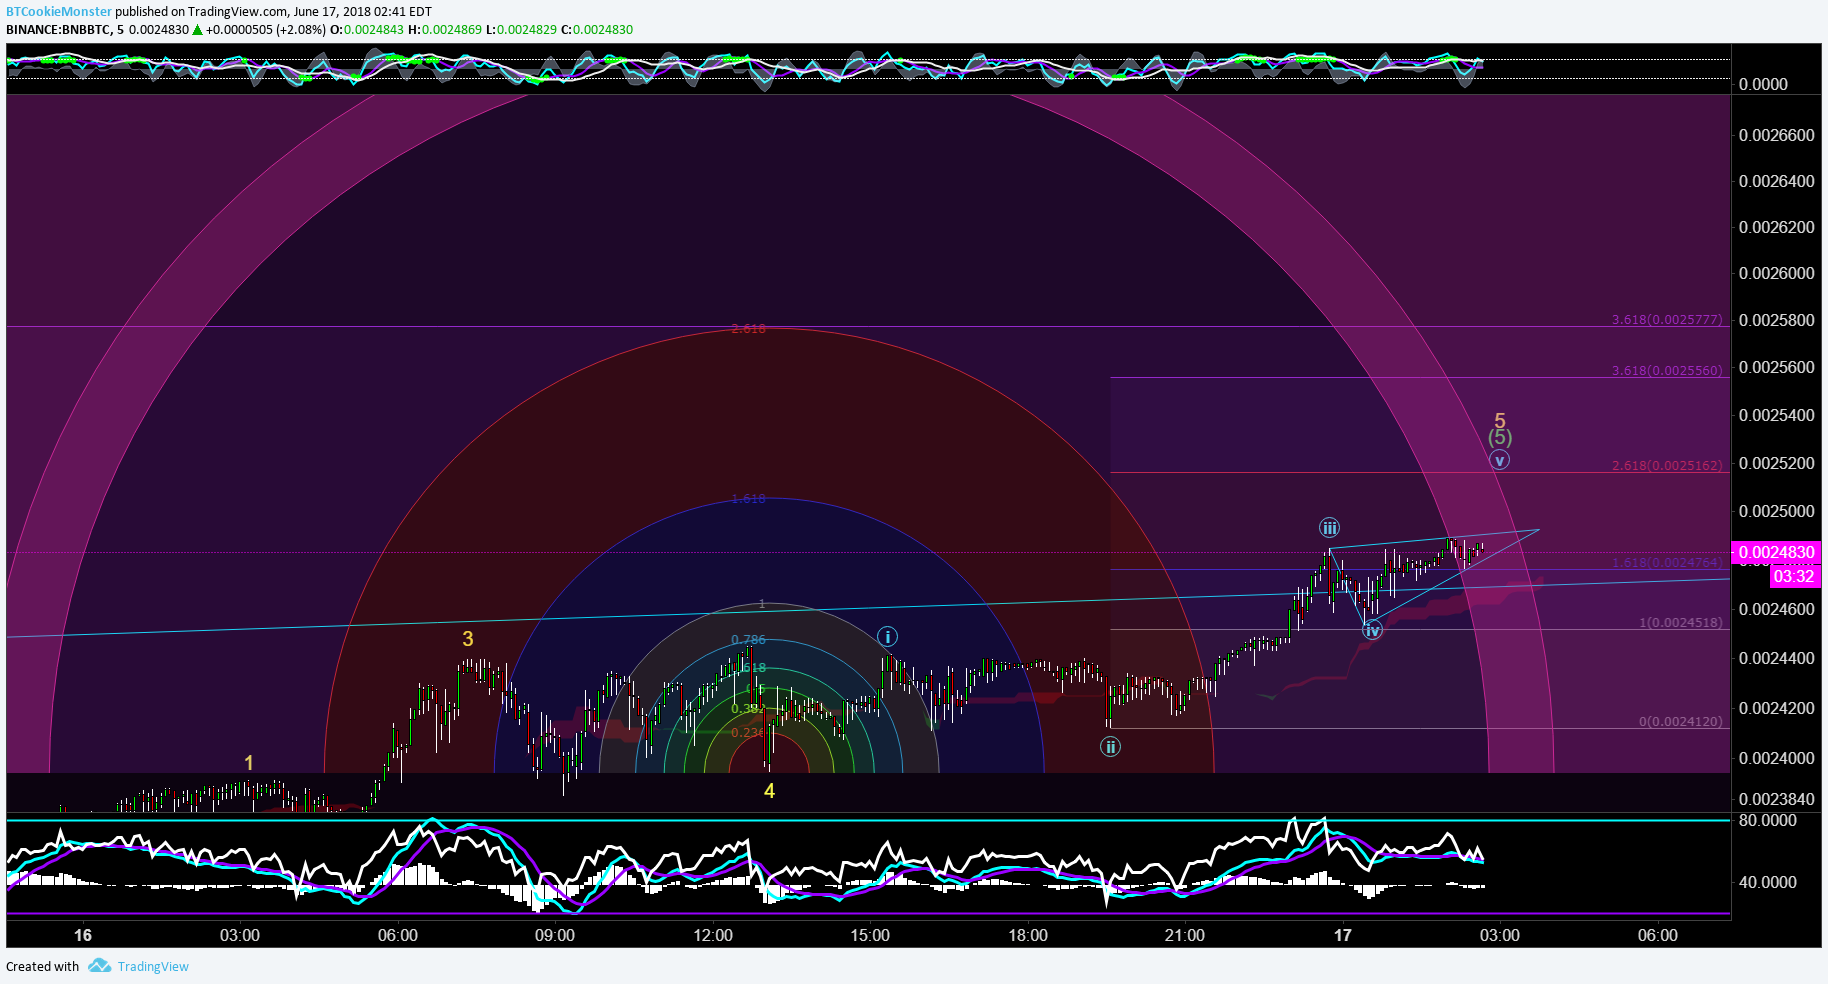Select the wave i circle marker
1828x984 pixels.
click(887, 637)
